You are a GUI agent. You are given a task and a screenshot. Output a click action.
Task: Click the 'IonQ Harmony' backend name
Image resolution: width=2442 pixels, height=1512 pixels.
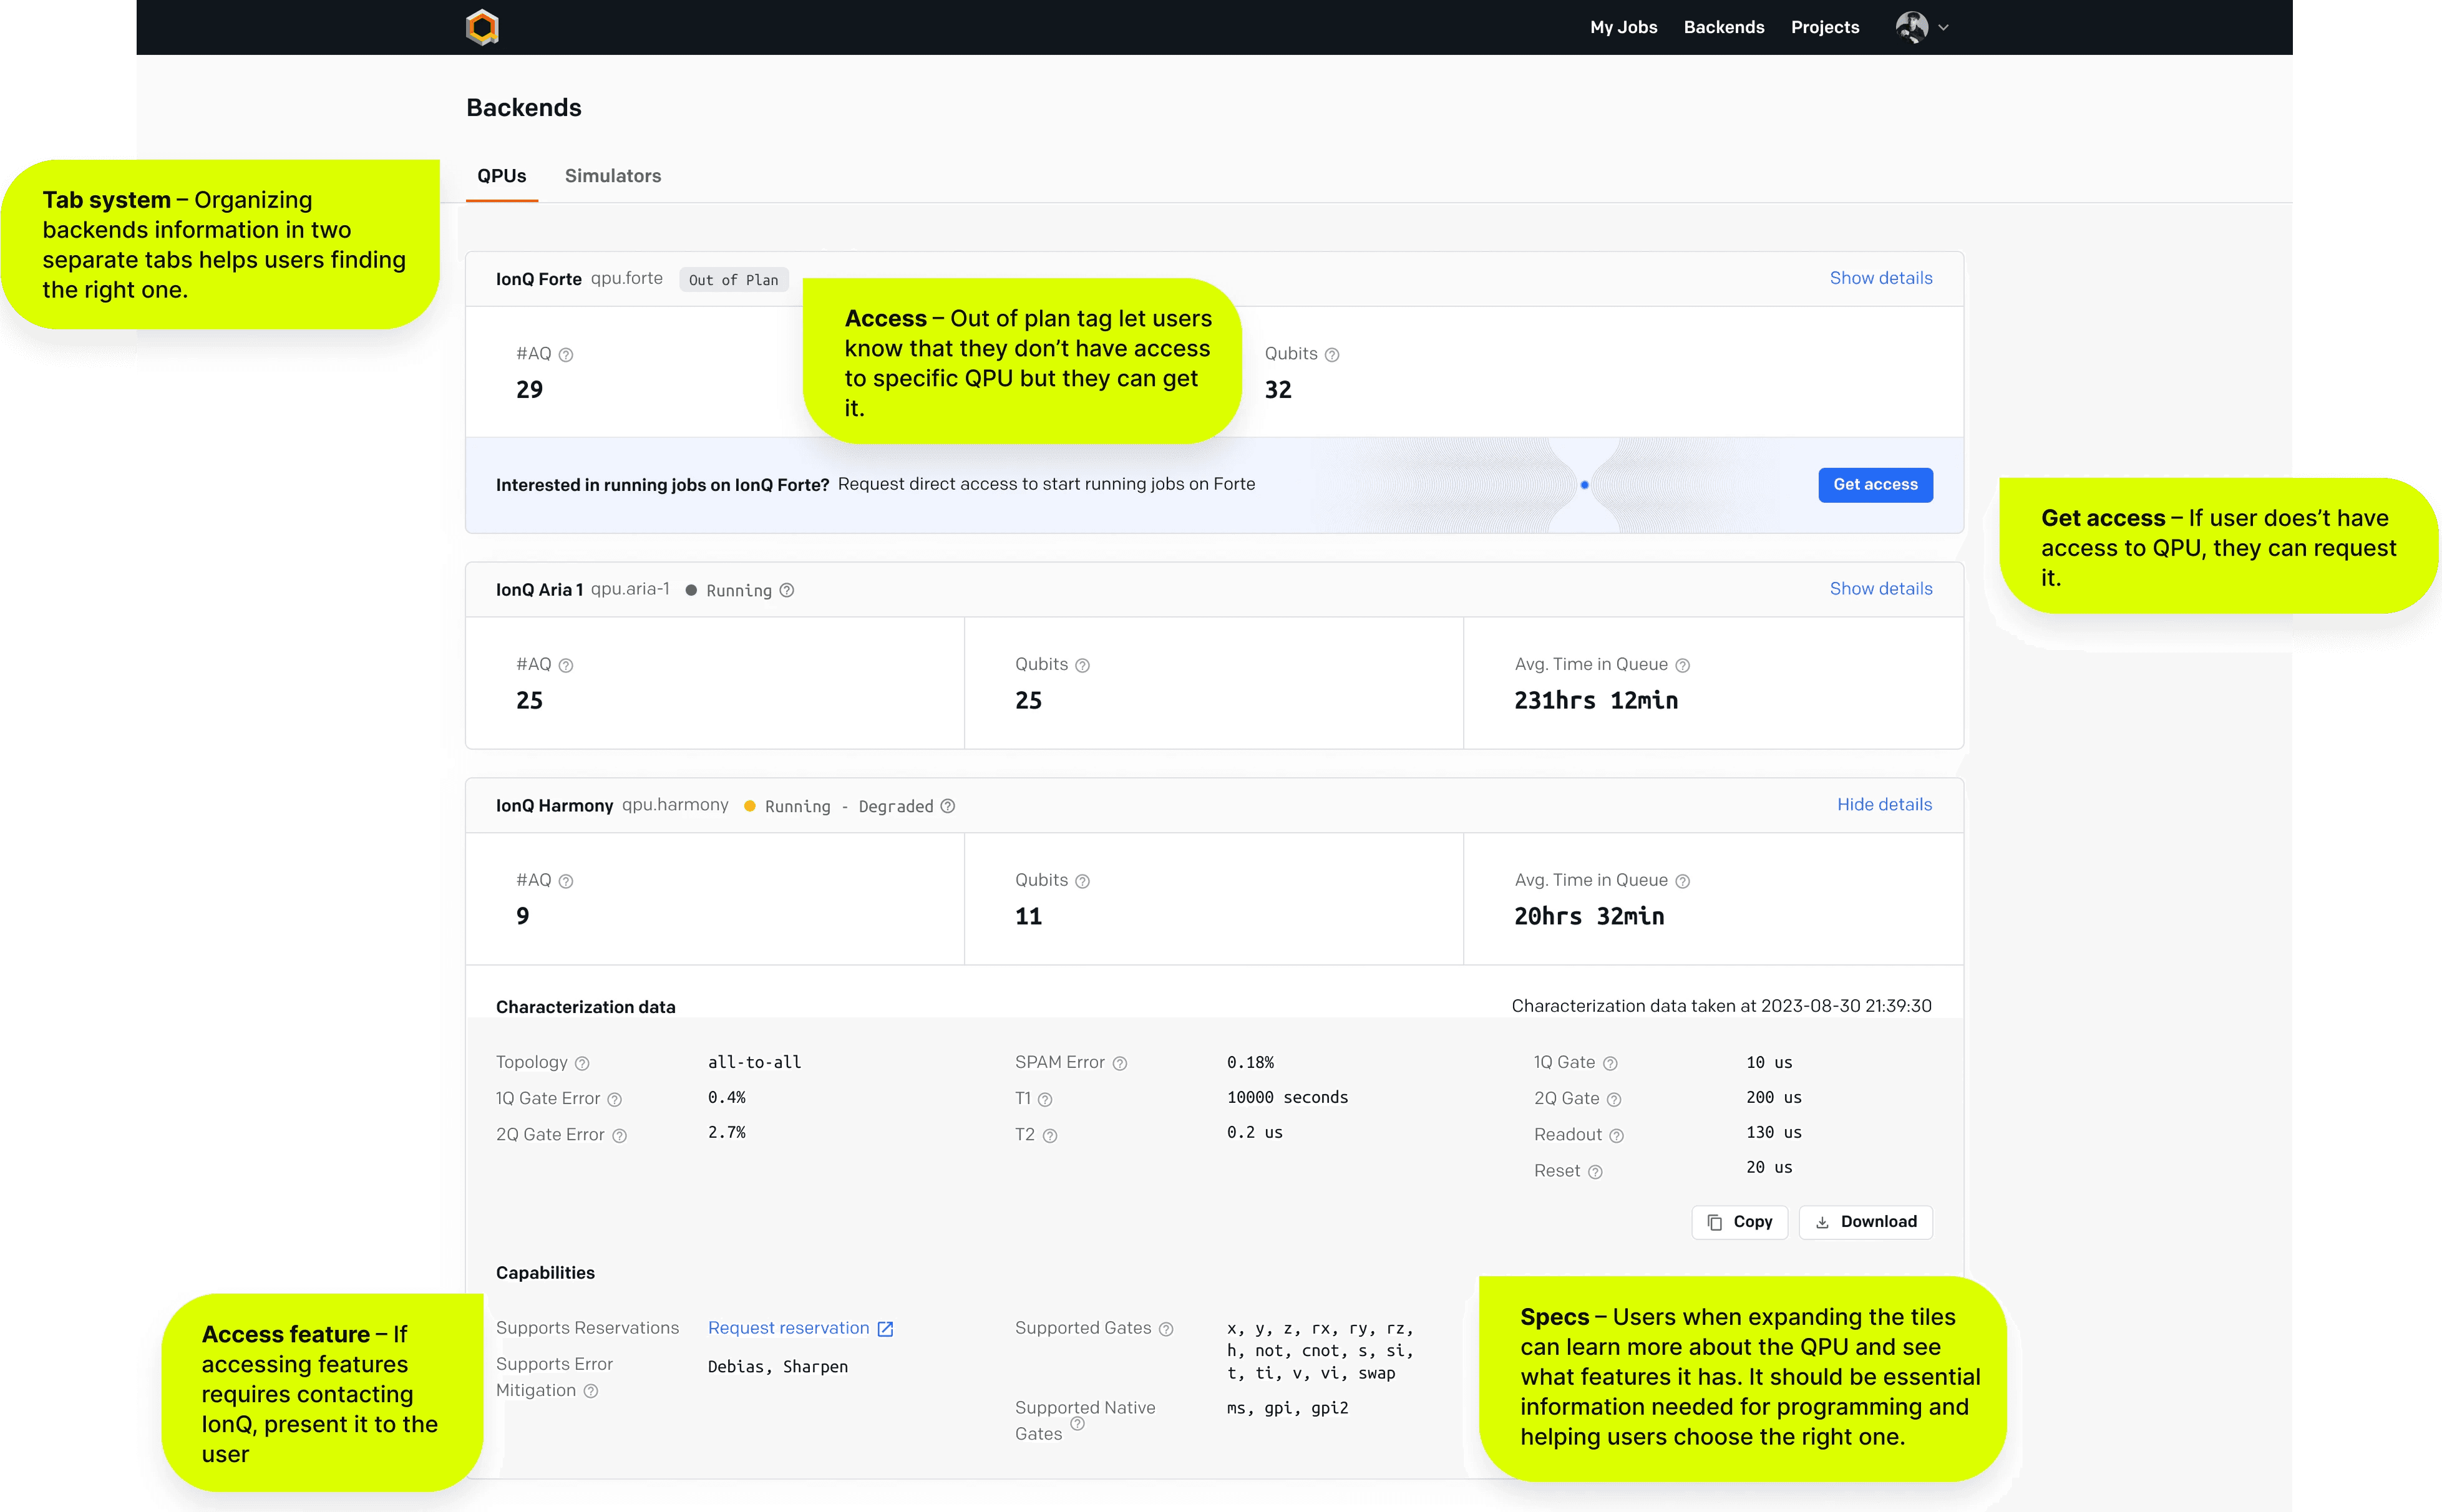pos(555,806)
